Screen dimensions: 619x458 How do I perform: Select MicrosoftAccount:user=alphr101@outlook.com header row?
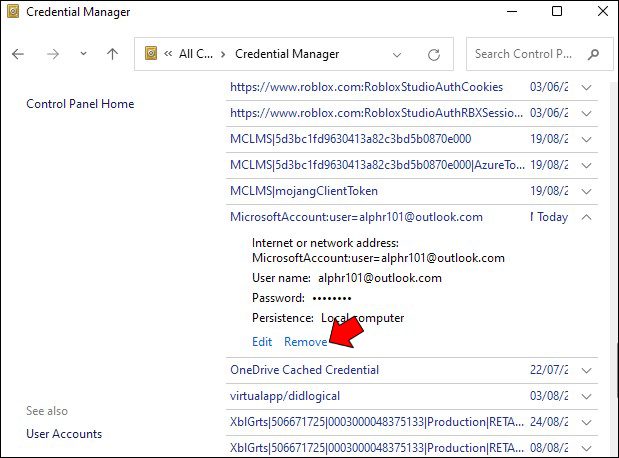412,217
